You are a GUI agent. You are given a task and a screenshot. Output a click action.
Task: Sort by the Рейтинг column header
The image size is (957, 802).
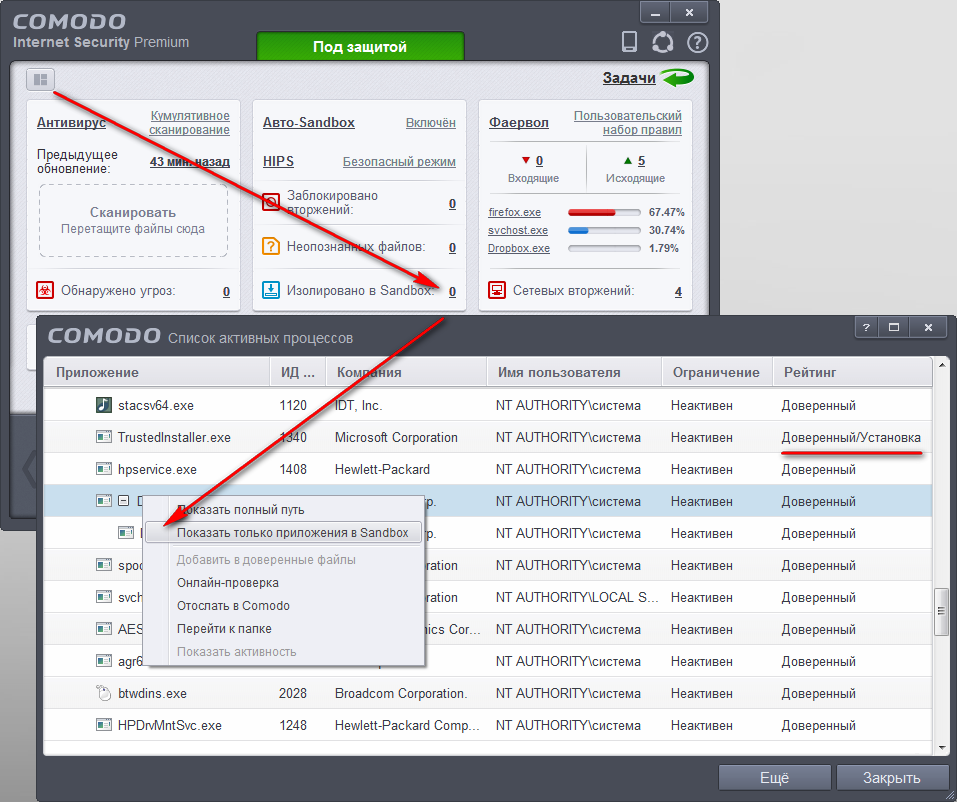853,372
